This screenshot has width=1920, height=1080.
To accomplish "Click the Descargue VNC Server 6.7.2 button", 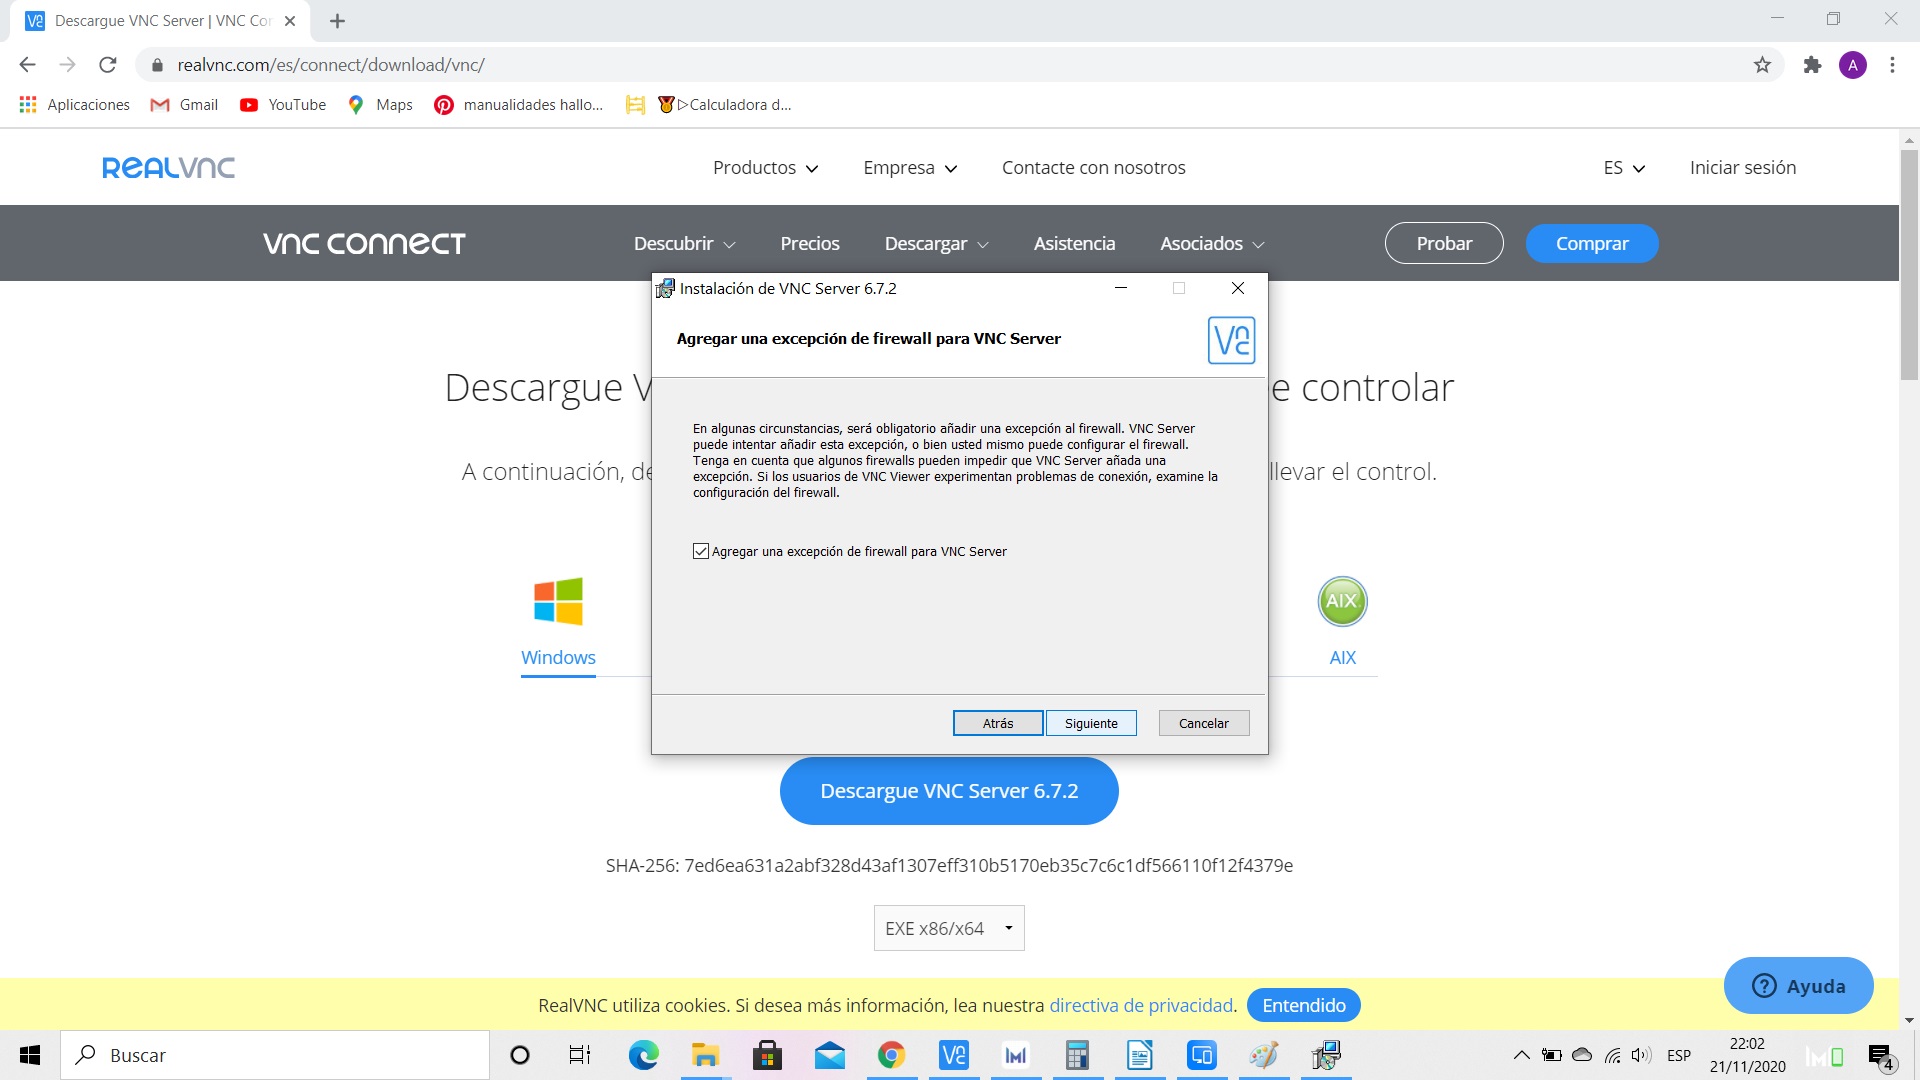I will click(x=948, y=790).
